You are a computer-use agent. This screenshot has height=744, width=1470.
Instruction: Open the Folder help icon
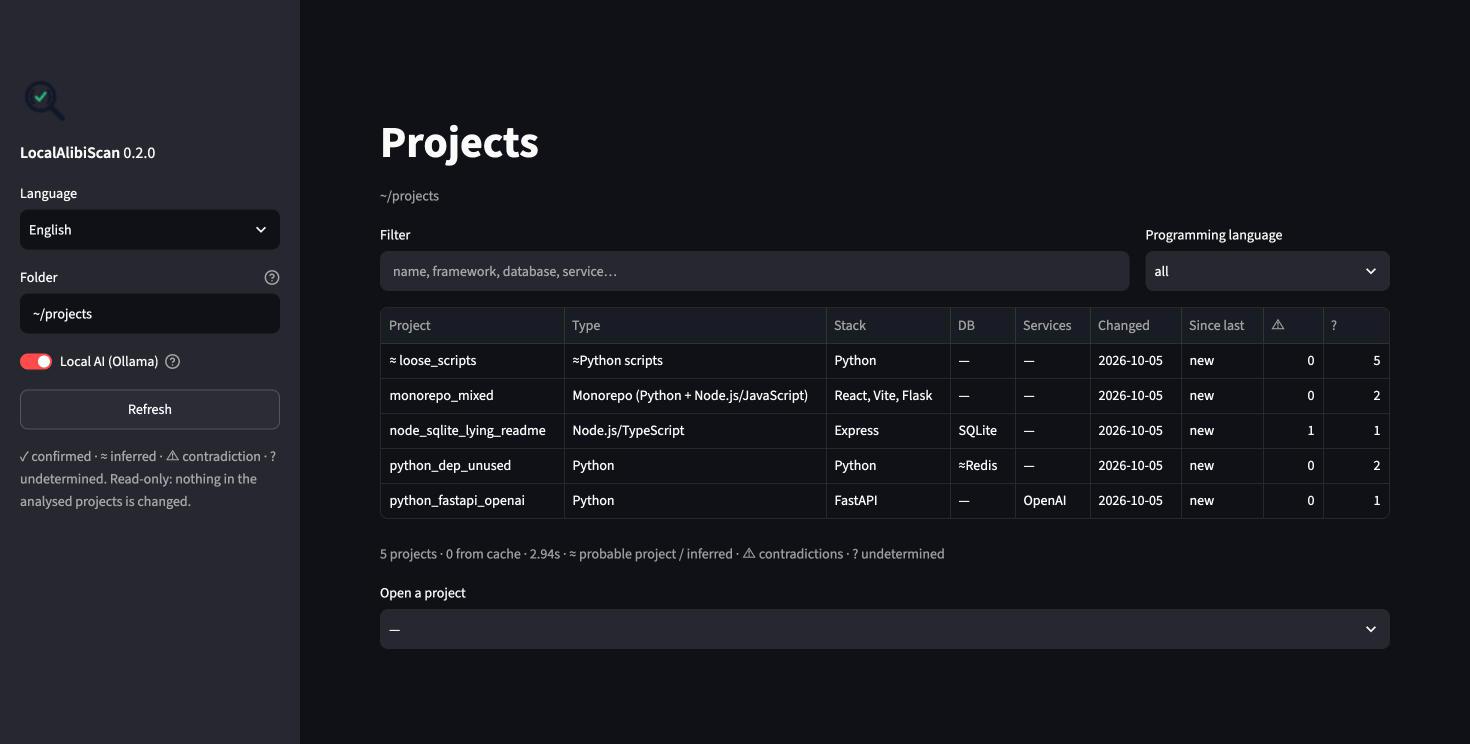tap(272, 278)
